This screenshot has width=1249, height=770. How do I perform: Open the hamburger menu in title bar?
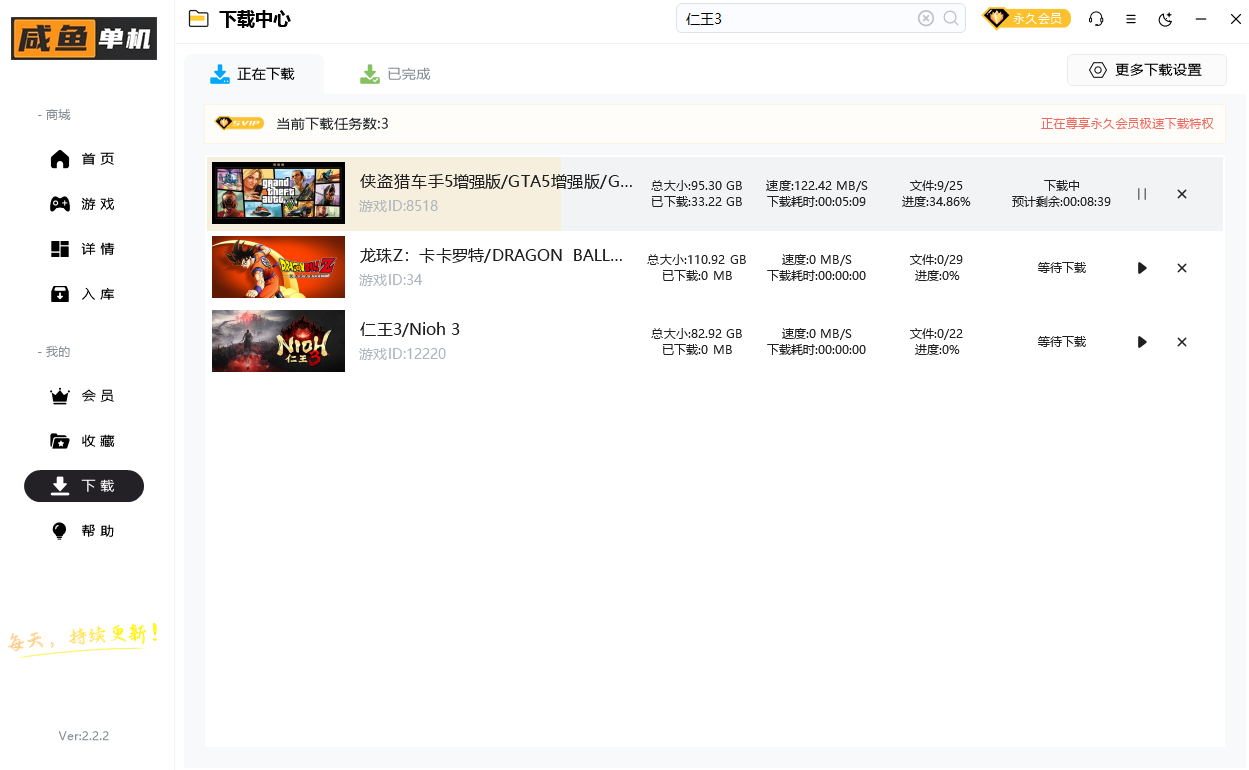1131,19
